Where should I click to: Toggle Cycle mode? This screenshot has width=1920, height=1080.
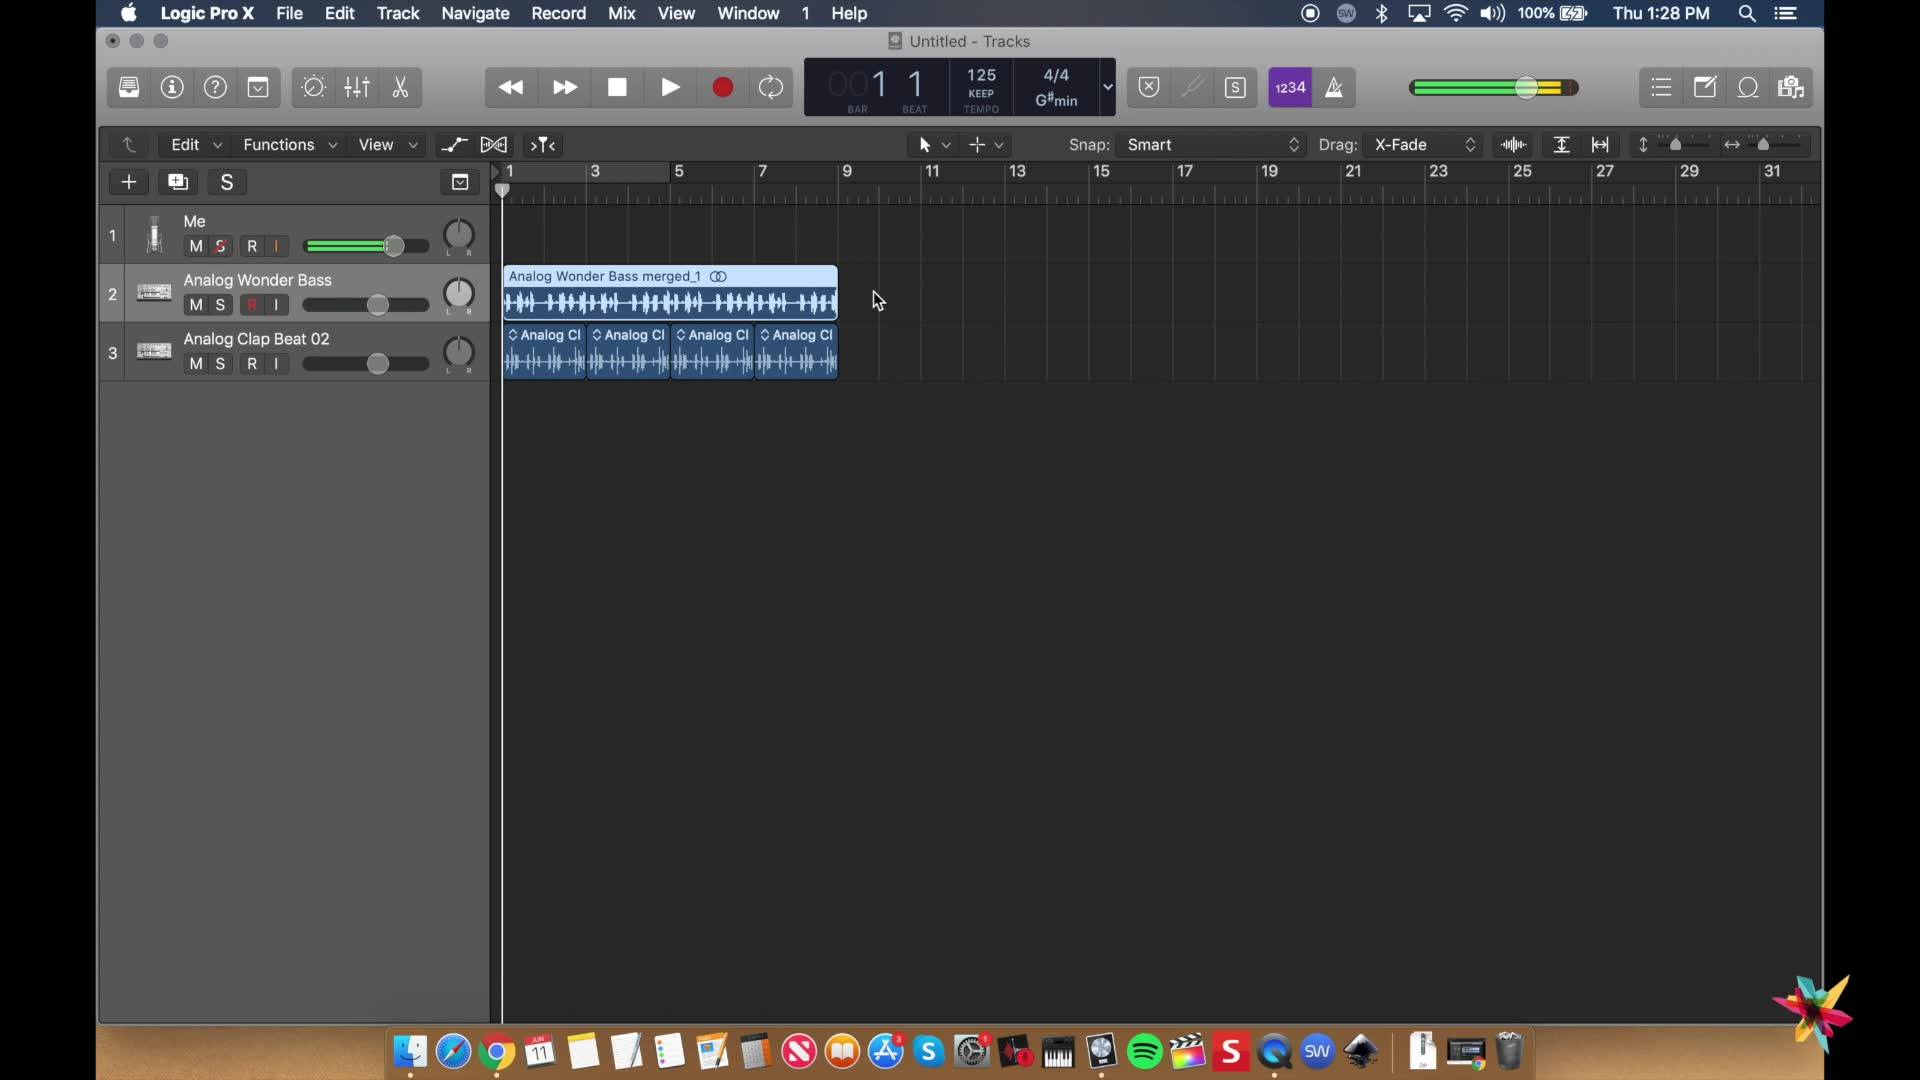click(771, 88)
